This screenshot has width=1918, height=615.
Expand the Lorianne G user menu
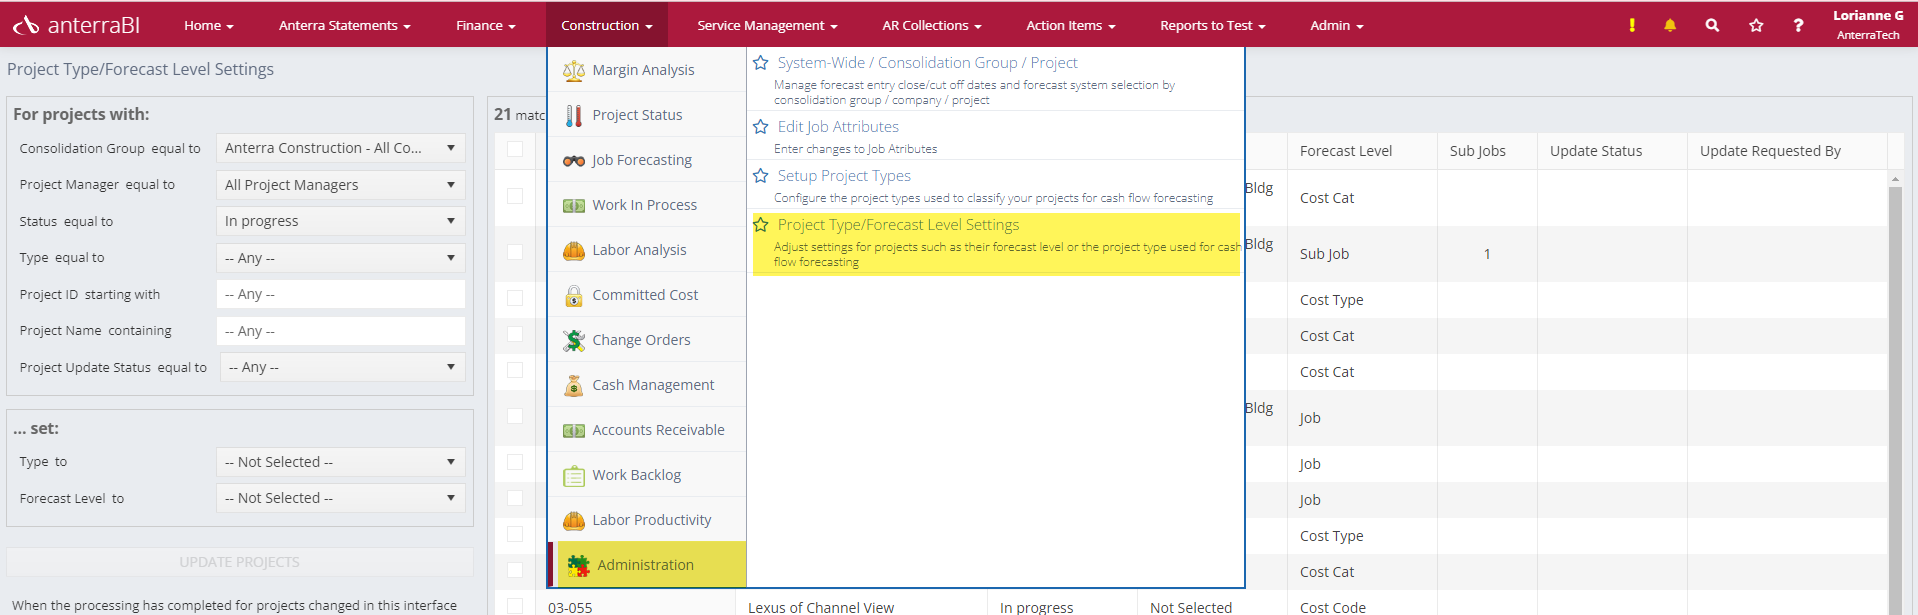pyautogui.click(x=1868, y=25)
